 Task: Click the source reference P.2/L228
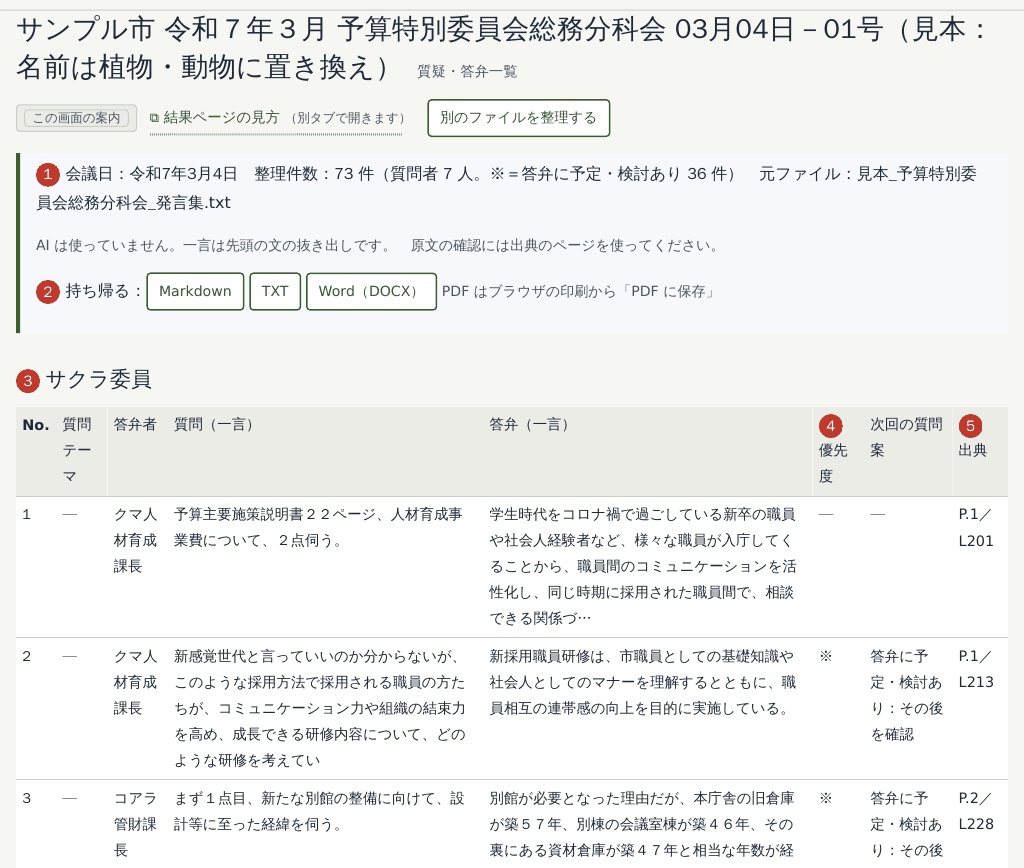(976, 811)
